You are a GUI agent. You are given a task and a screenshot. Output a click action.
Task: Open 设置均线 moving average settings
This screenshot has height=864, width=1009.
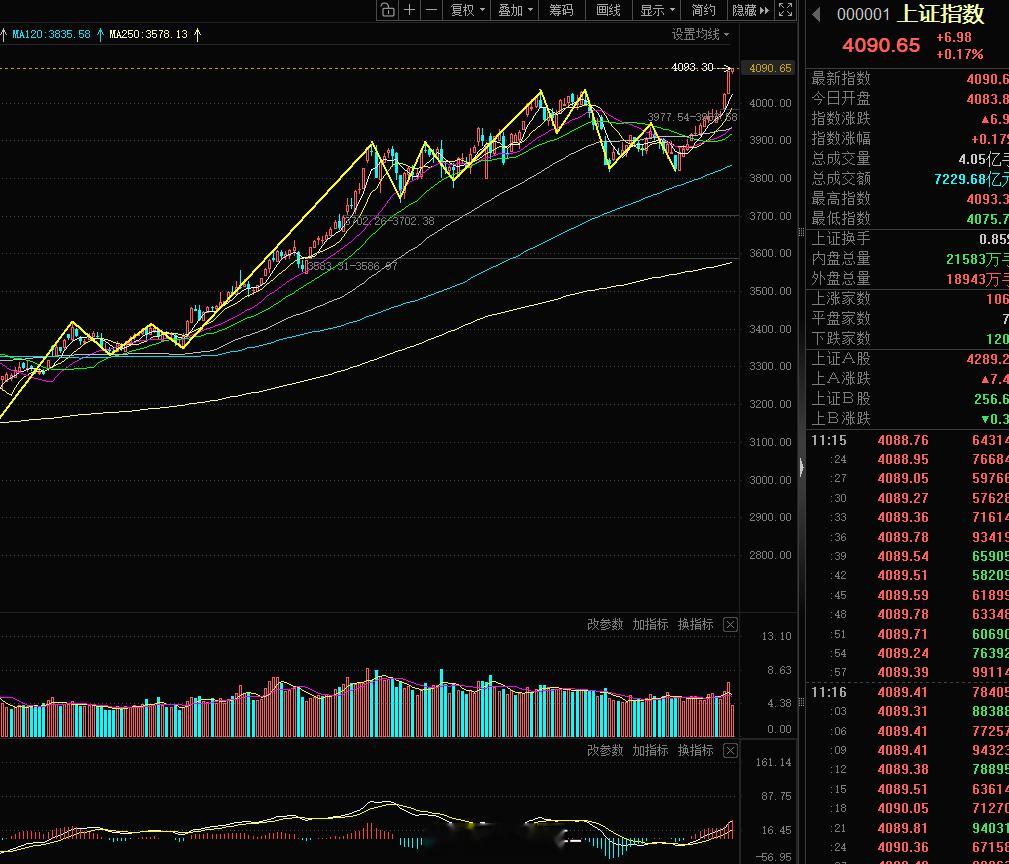click(701, 34)
